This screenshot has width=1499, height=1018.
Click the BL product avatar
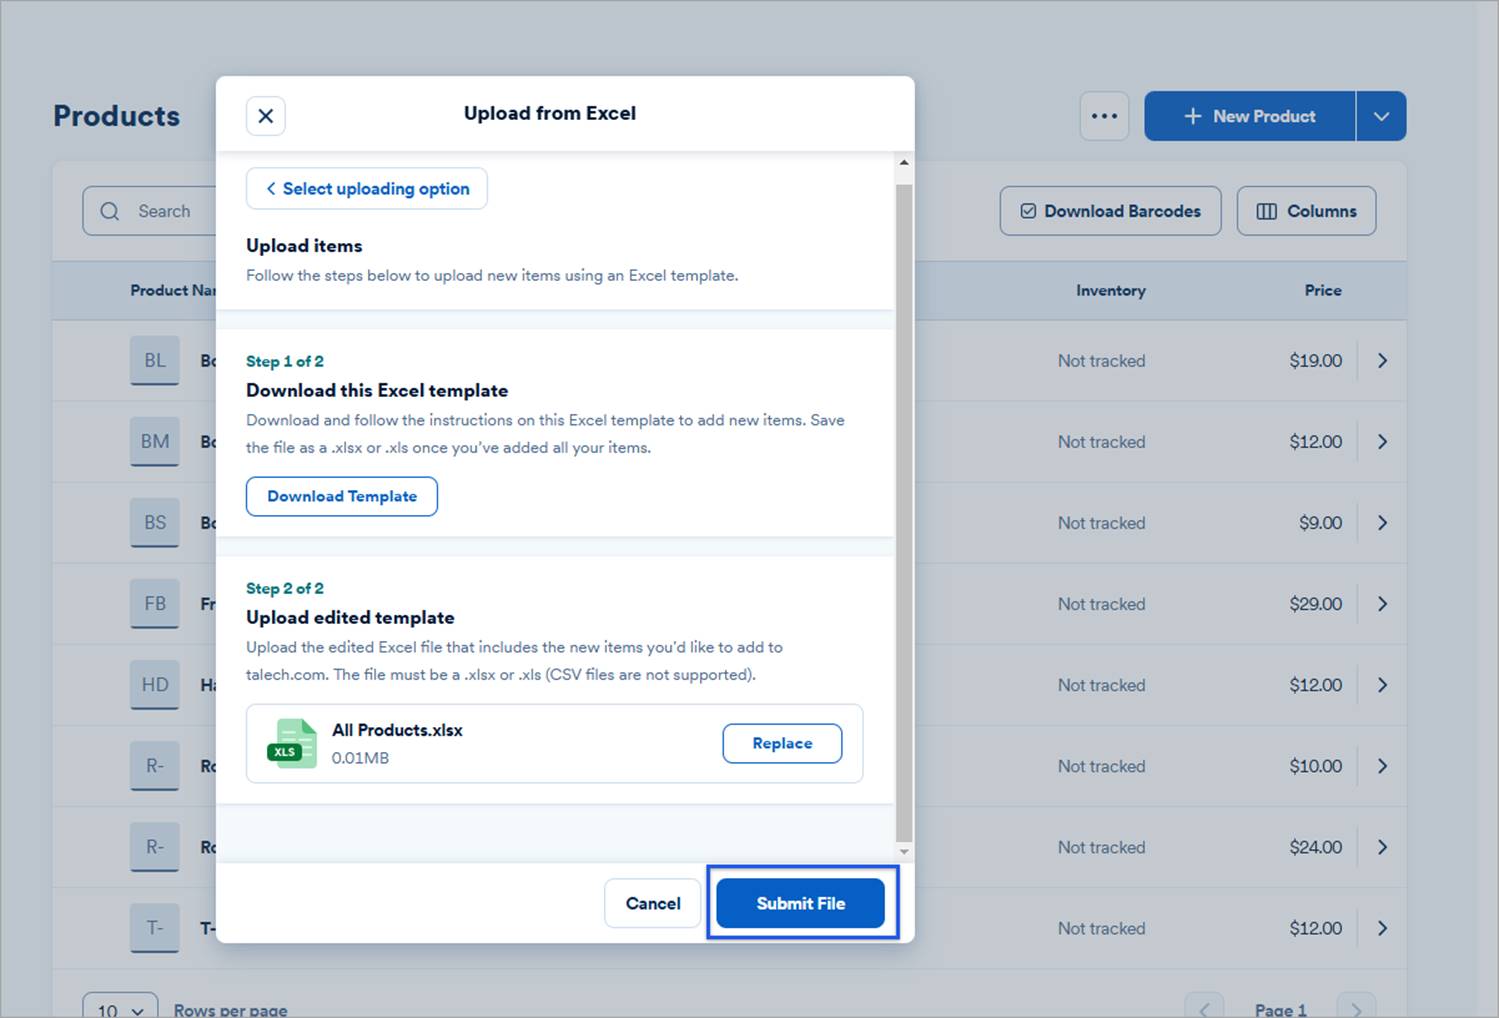(154, 360)
